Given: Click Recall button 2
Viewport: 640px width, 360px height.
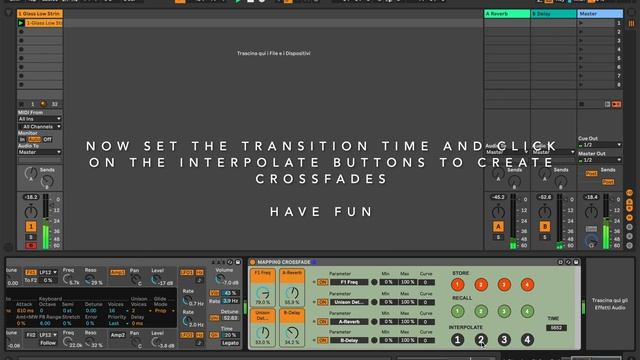Looking at the screenshot, I should pos(481,311).
